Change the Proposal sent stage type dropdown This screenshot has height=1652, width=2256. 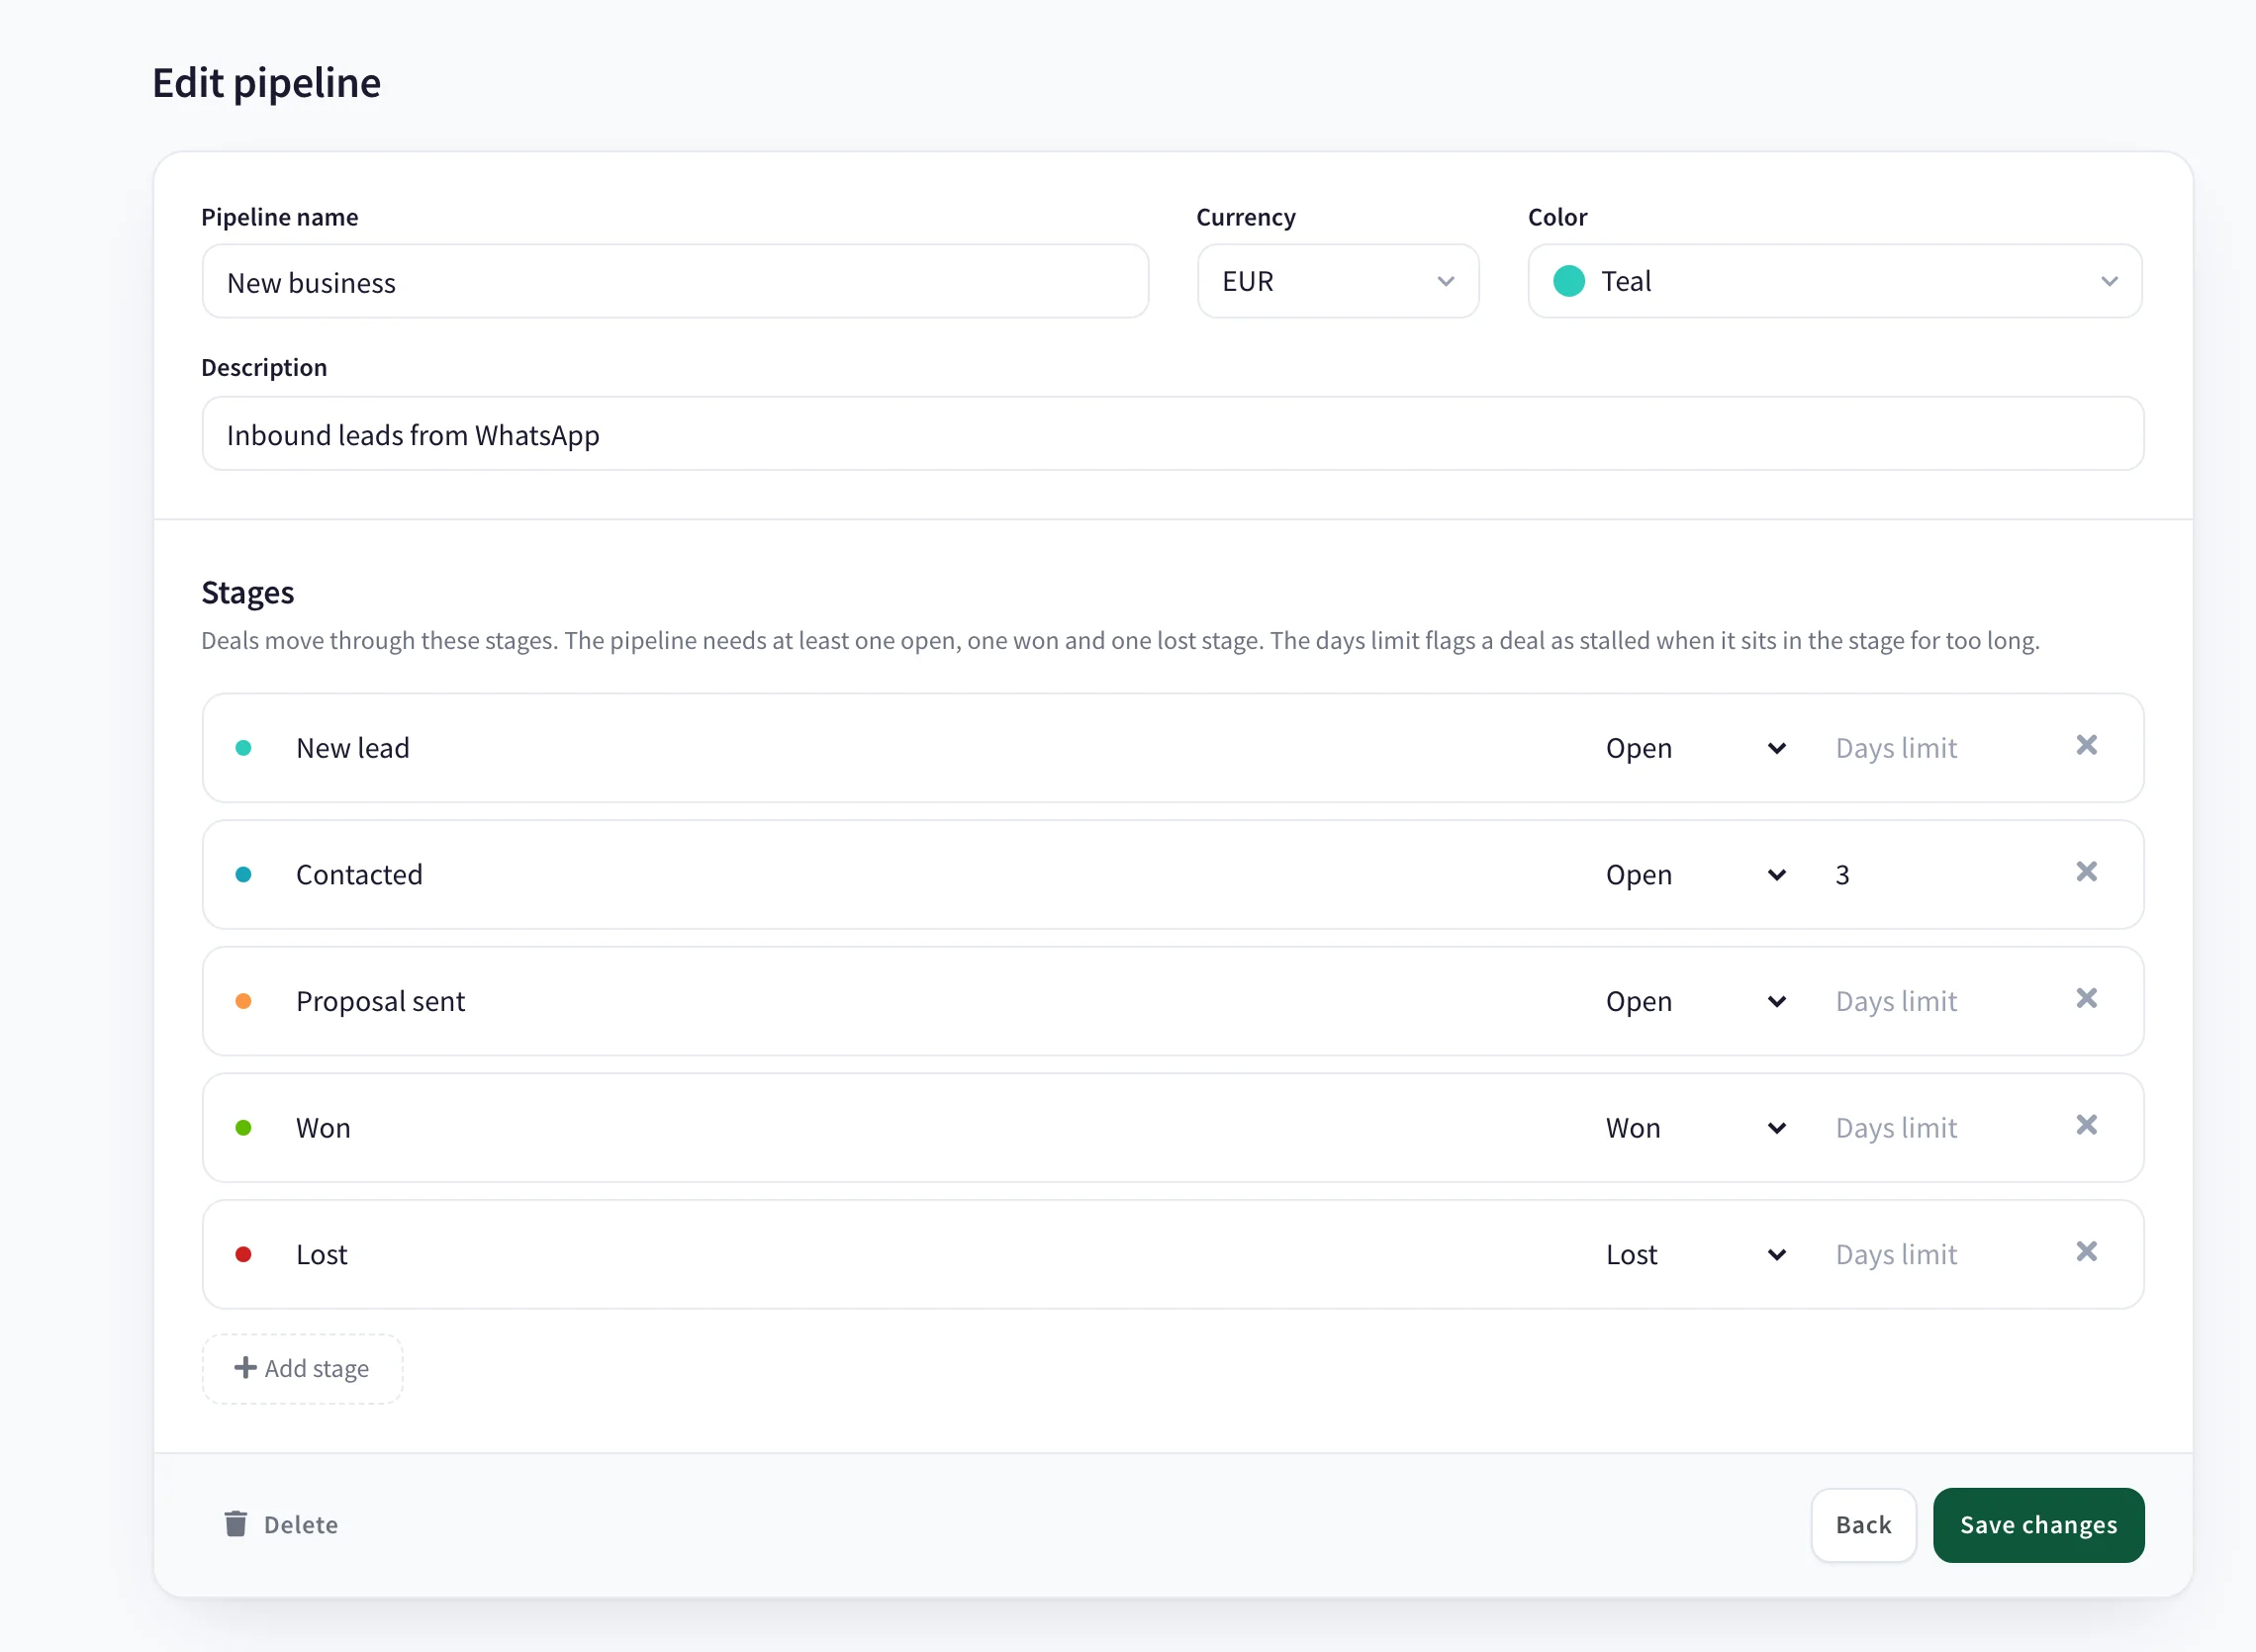pyautogui.click(x=1696, y=1001)
